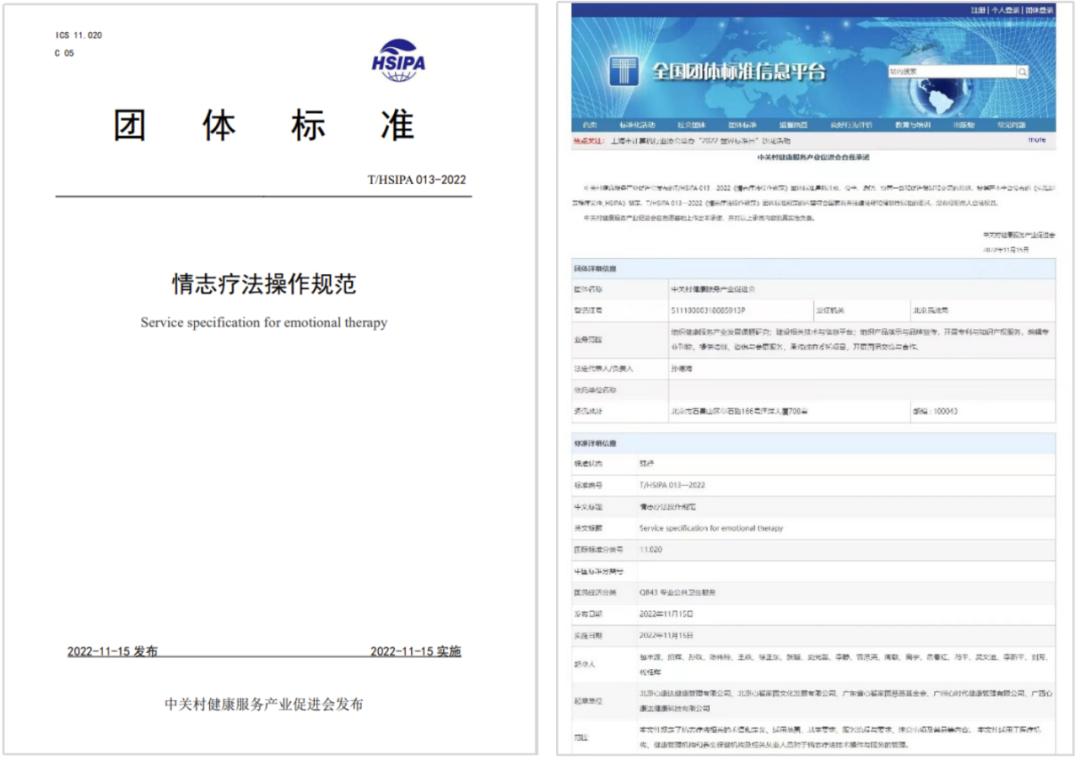1080x761 pixels.
Task: Select the 首页 home menu item
Action: [x=588, y=122]
